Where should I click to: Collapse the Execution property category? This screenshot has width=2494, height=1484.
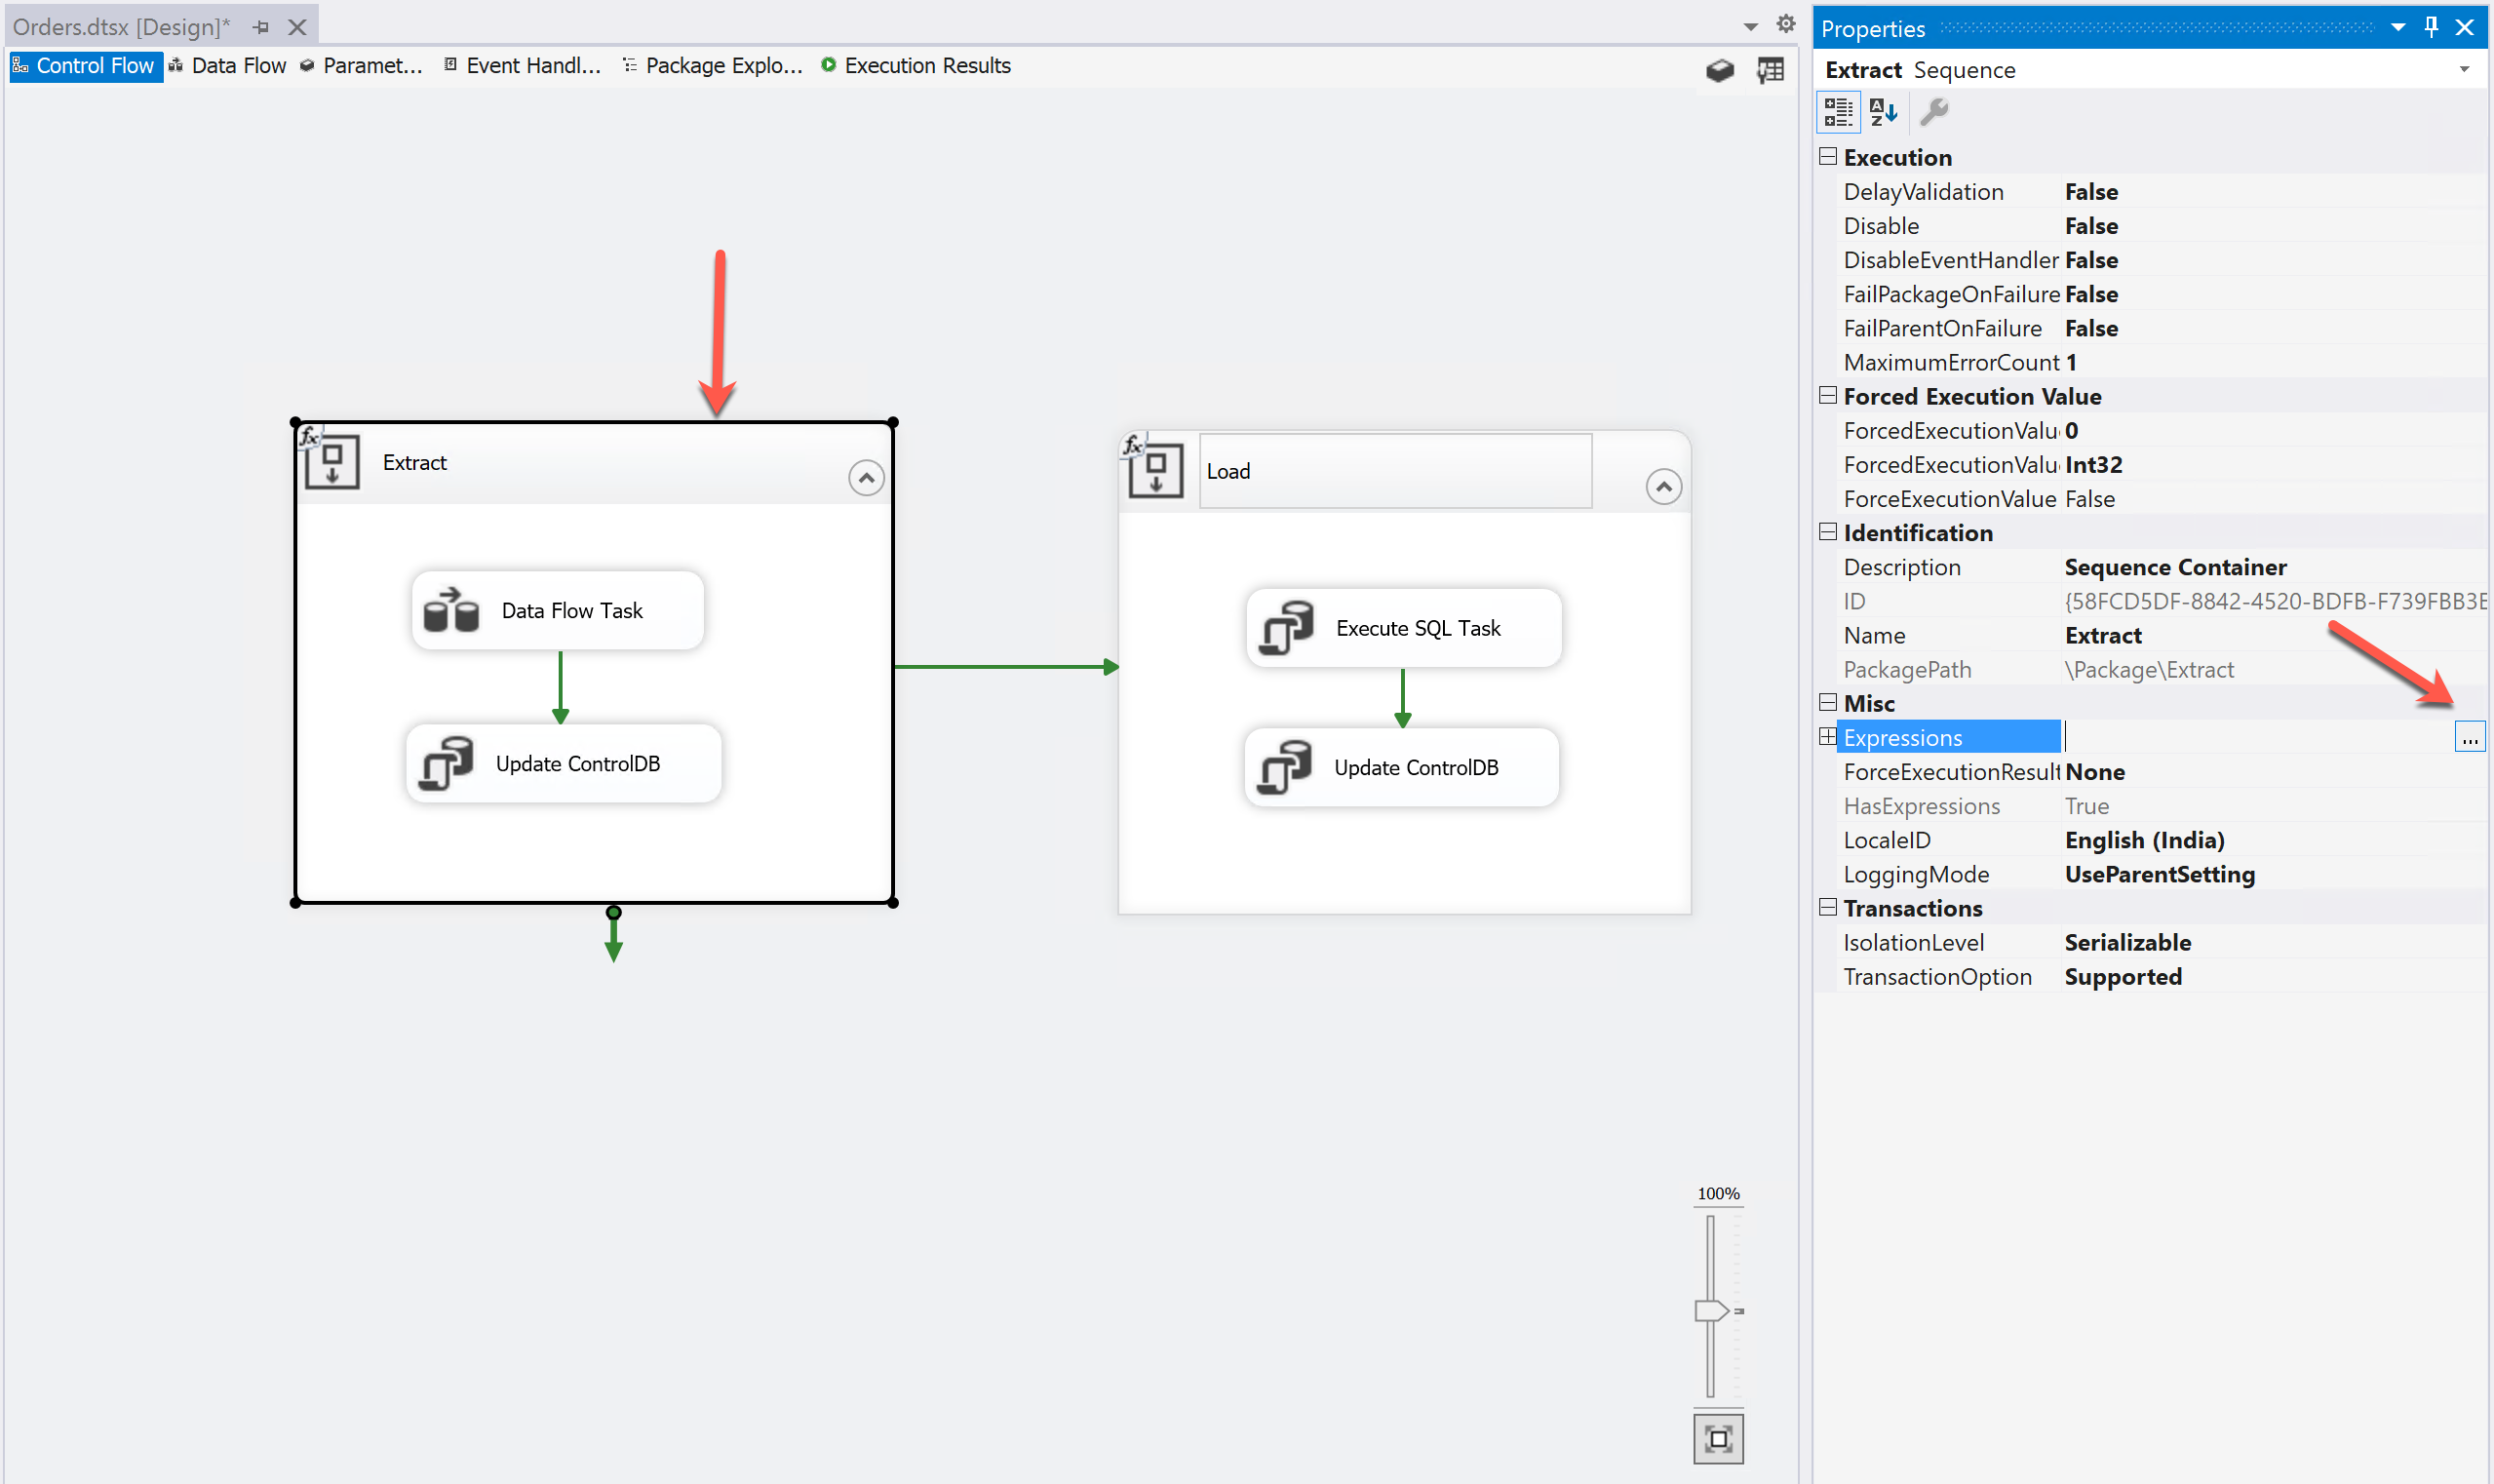pyautogui.click(x=1828, y=157)
